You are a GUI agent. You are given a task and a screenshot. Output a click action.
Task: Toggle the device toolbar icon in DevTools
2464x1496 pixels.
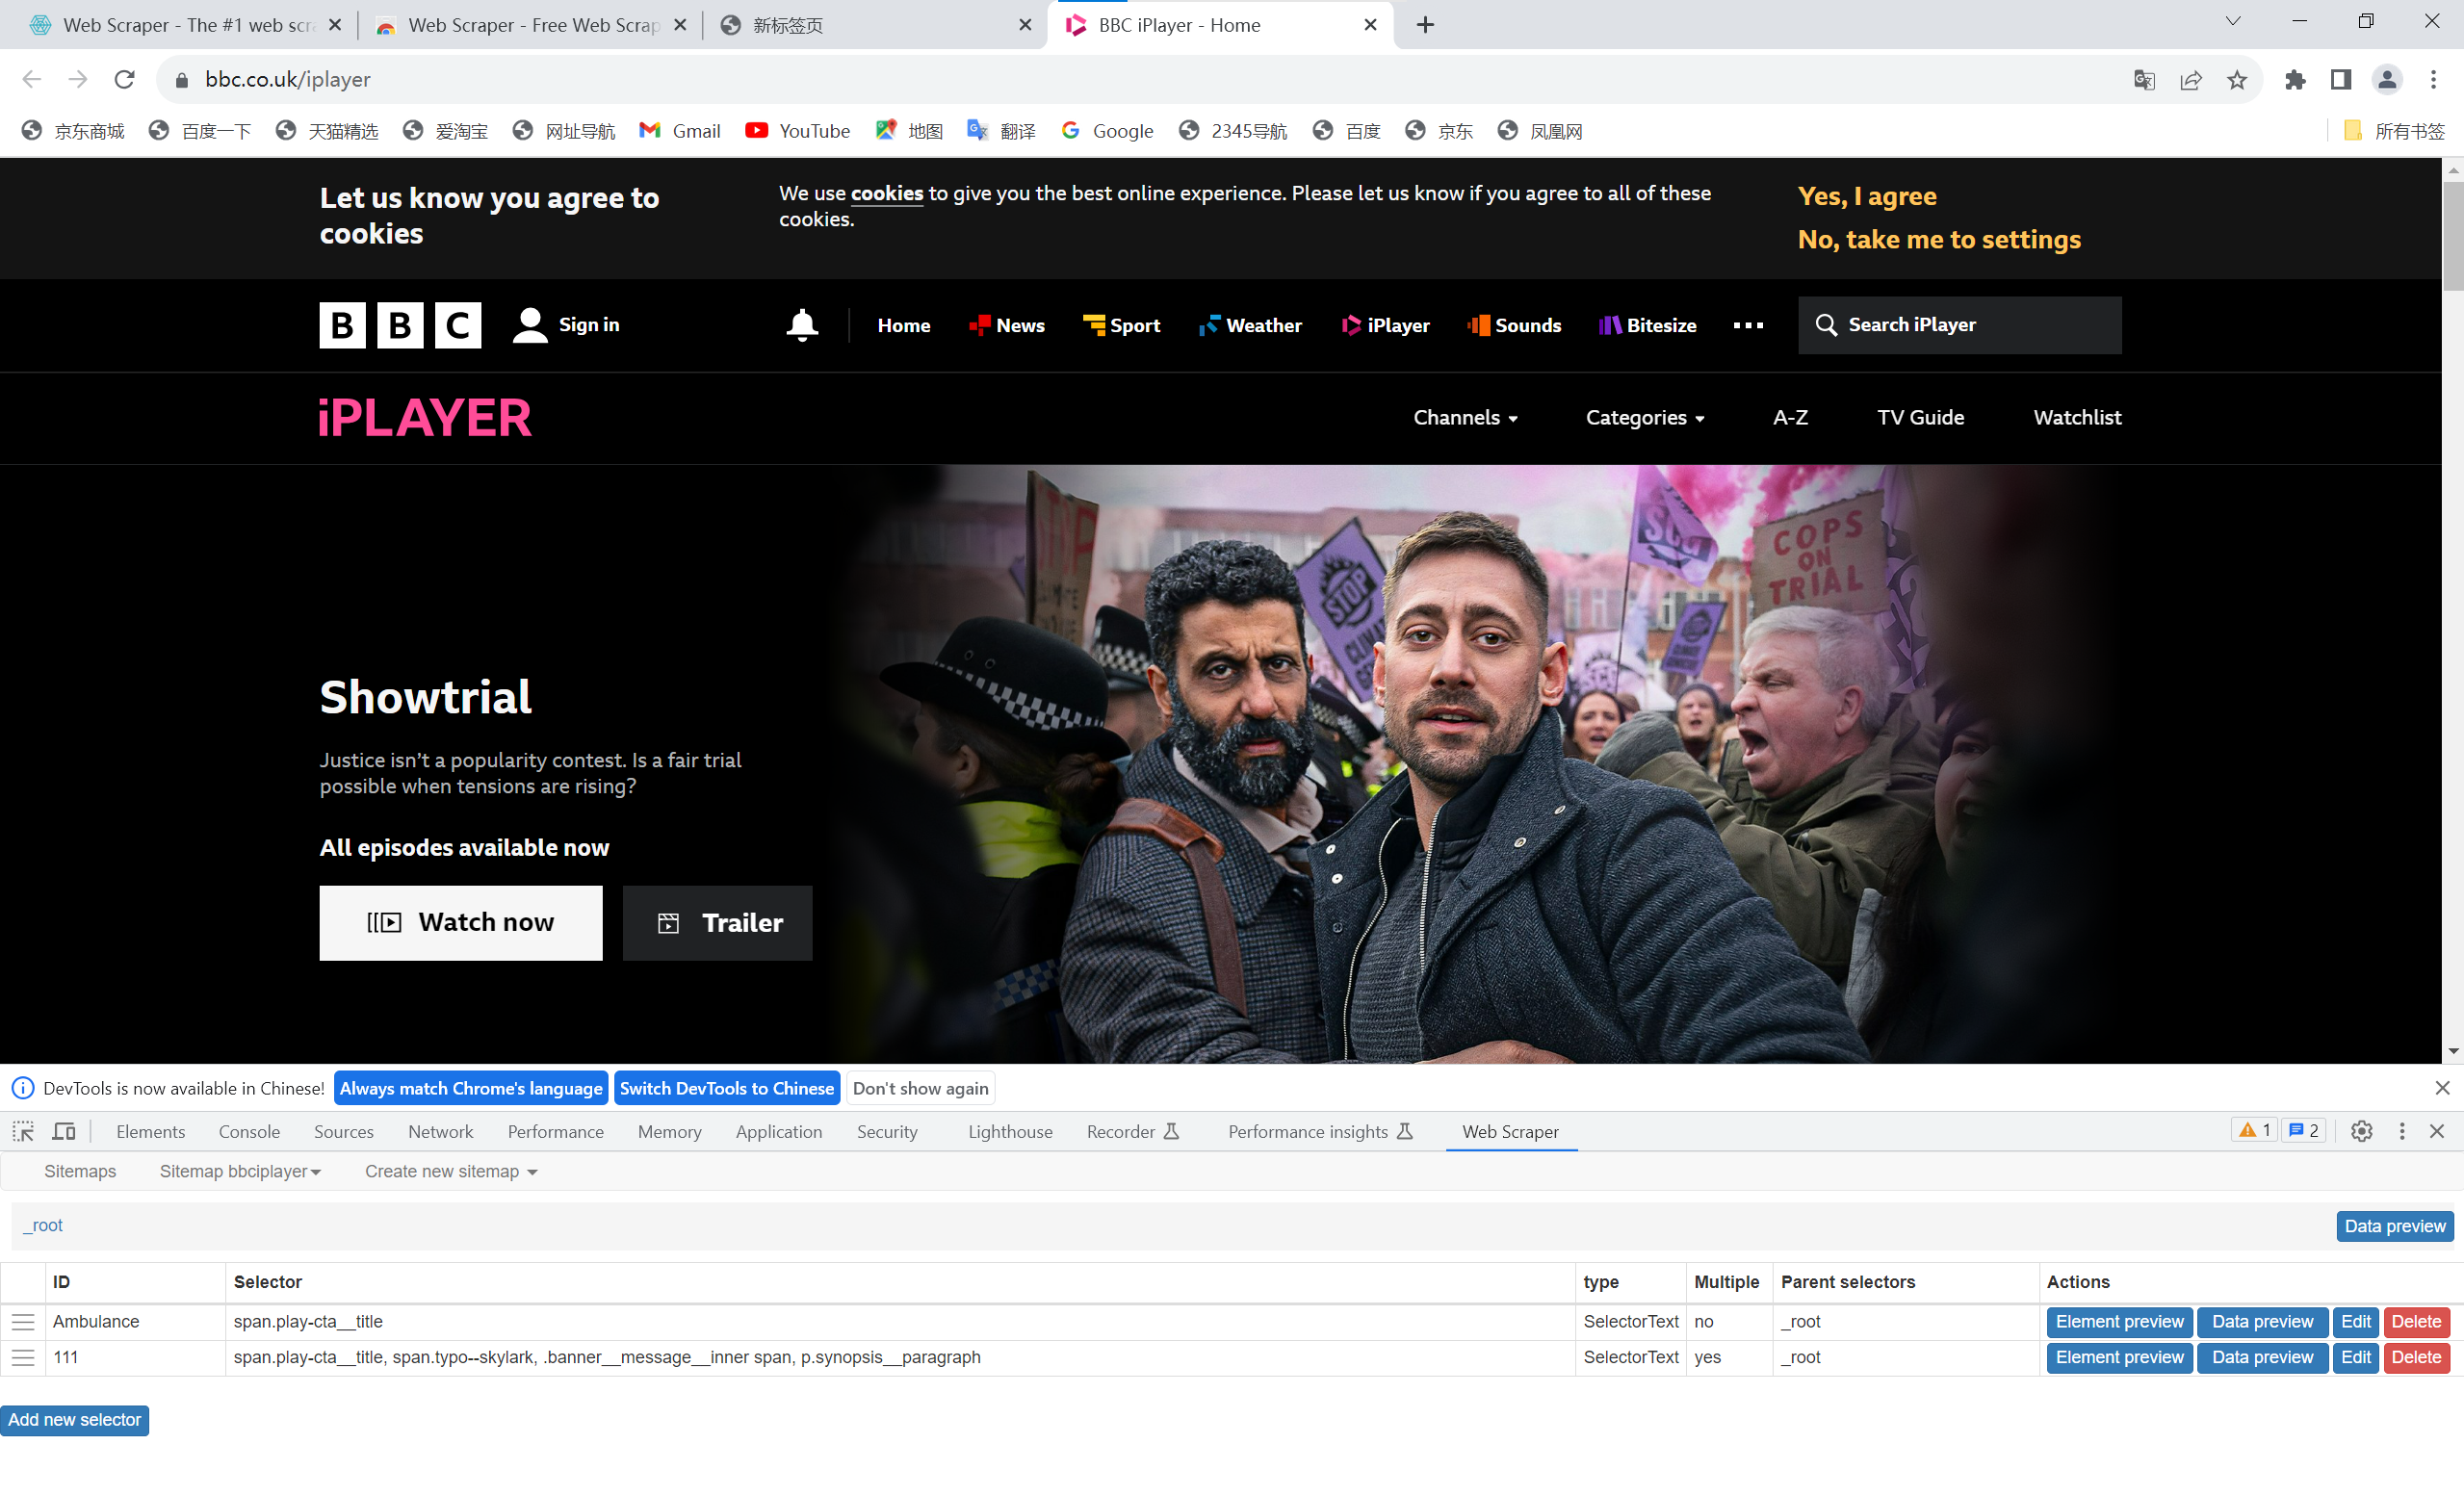[64, 1131]
